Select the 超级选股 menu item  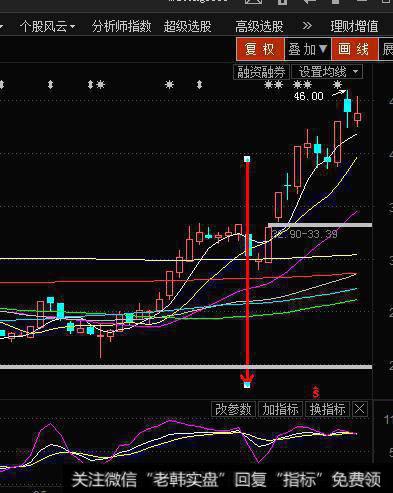pos(188,26)
